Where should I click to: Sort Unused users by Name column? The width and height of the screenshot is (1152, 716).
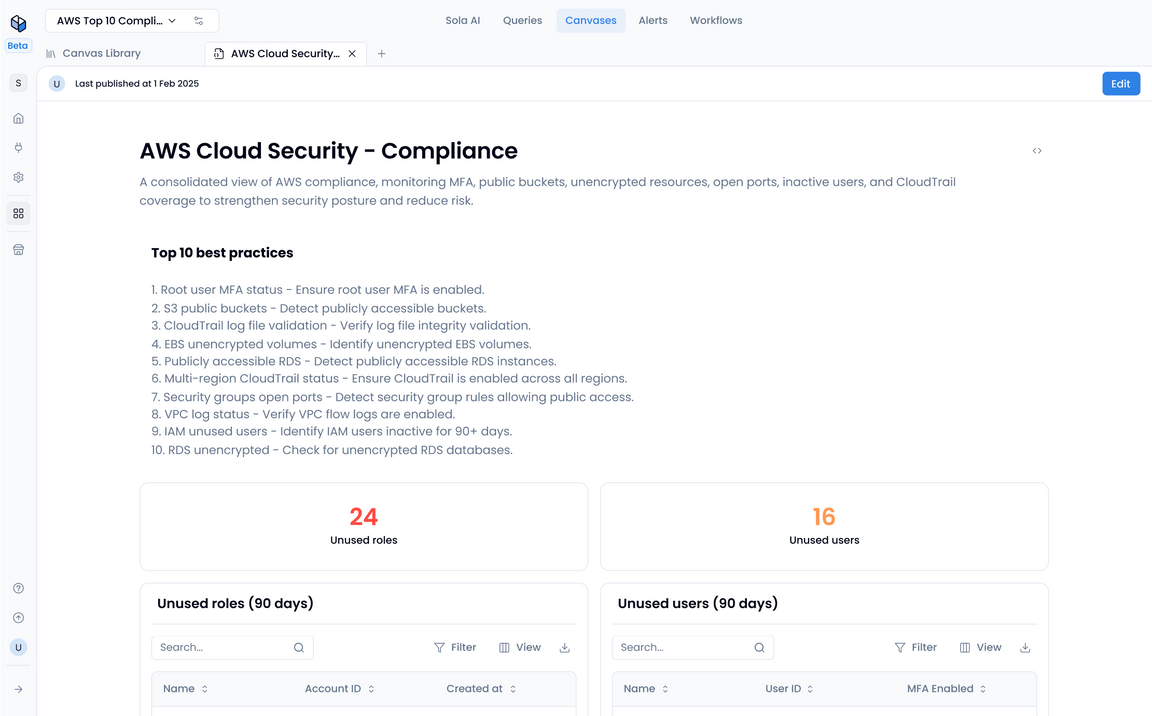(x=646, y=688)
